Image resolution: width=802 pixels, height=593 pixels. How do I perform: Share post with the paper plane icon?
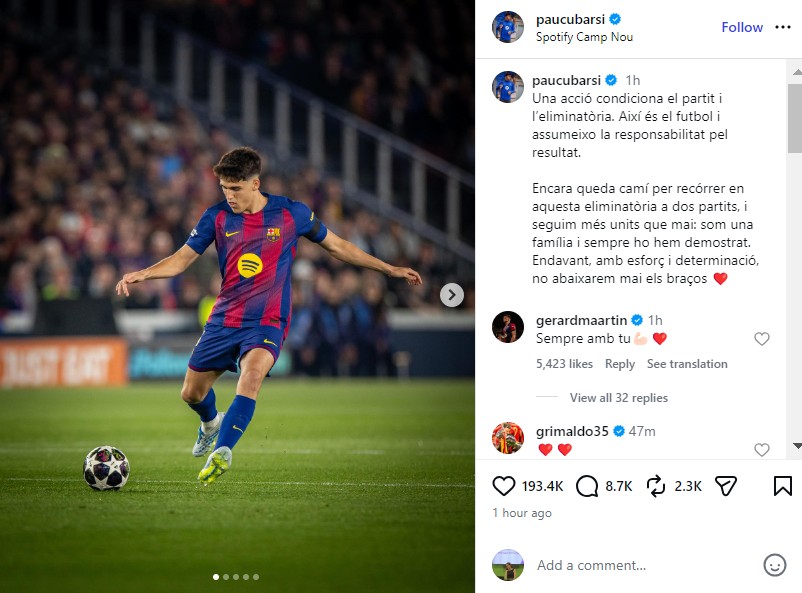(726, 486)
